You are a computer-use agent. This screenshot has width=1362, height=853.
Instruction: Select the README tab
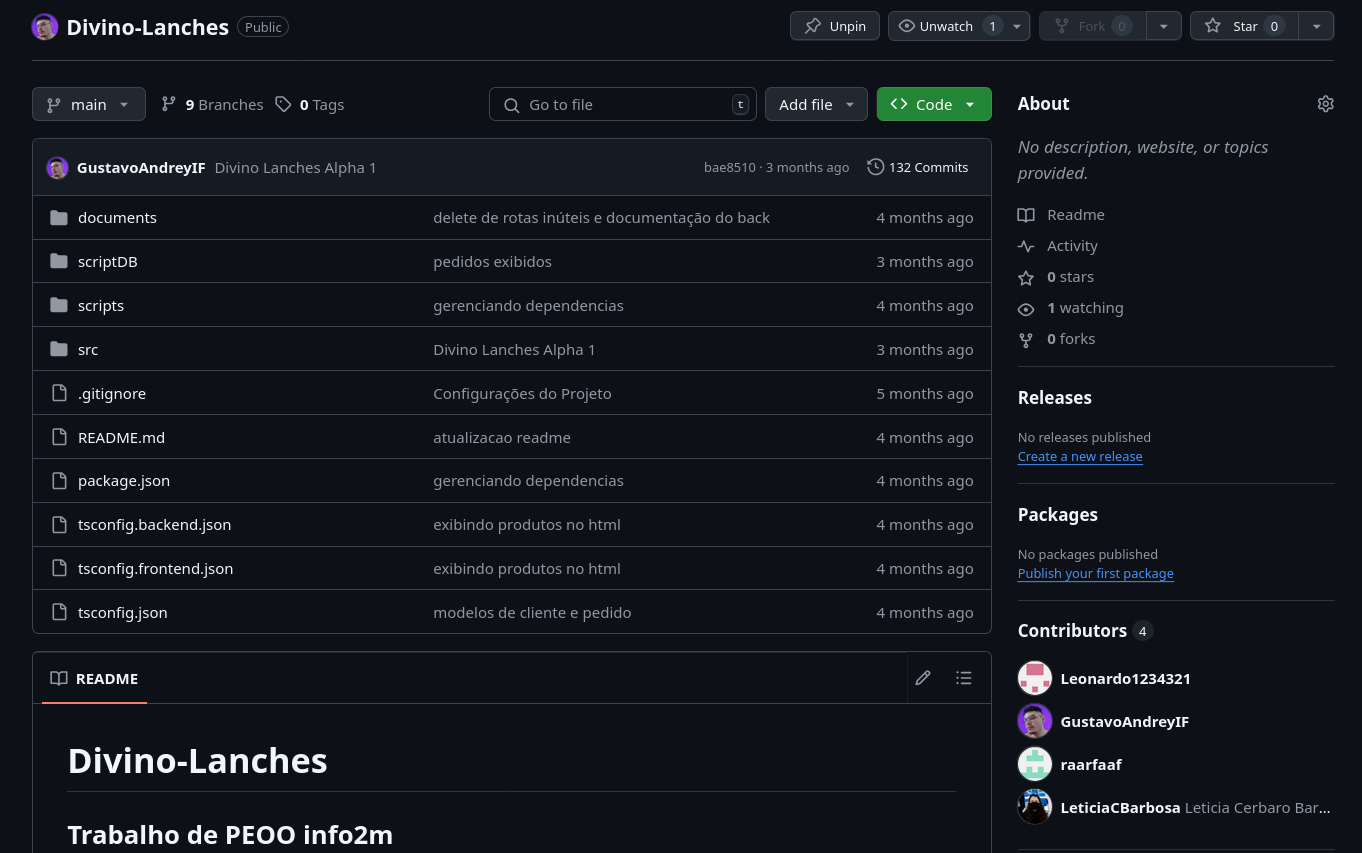[x=94, y=678]
